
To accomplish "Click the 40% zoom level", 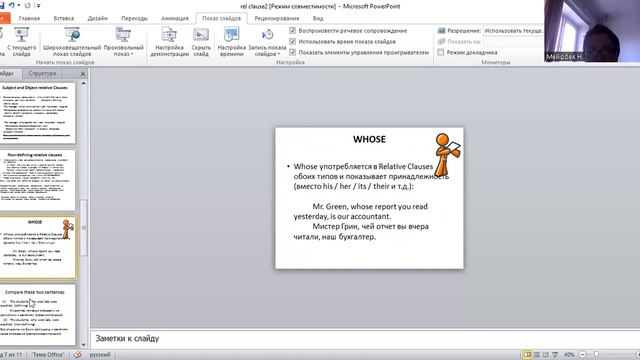I will (569, 355).
